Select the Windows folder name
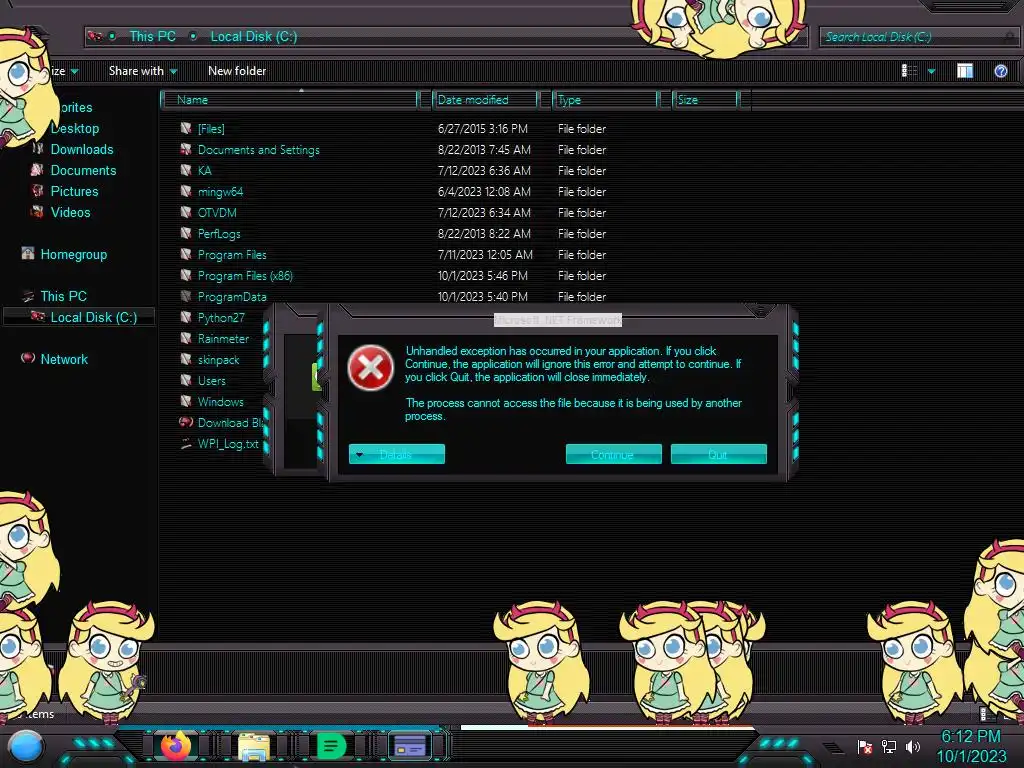This screenshot has height=768, width=1024. click(221, 402)
